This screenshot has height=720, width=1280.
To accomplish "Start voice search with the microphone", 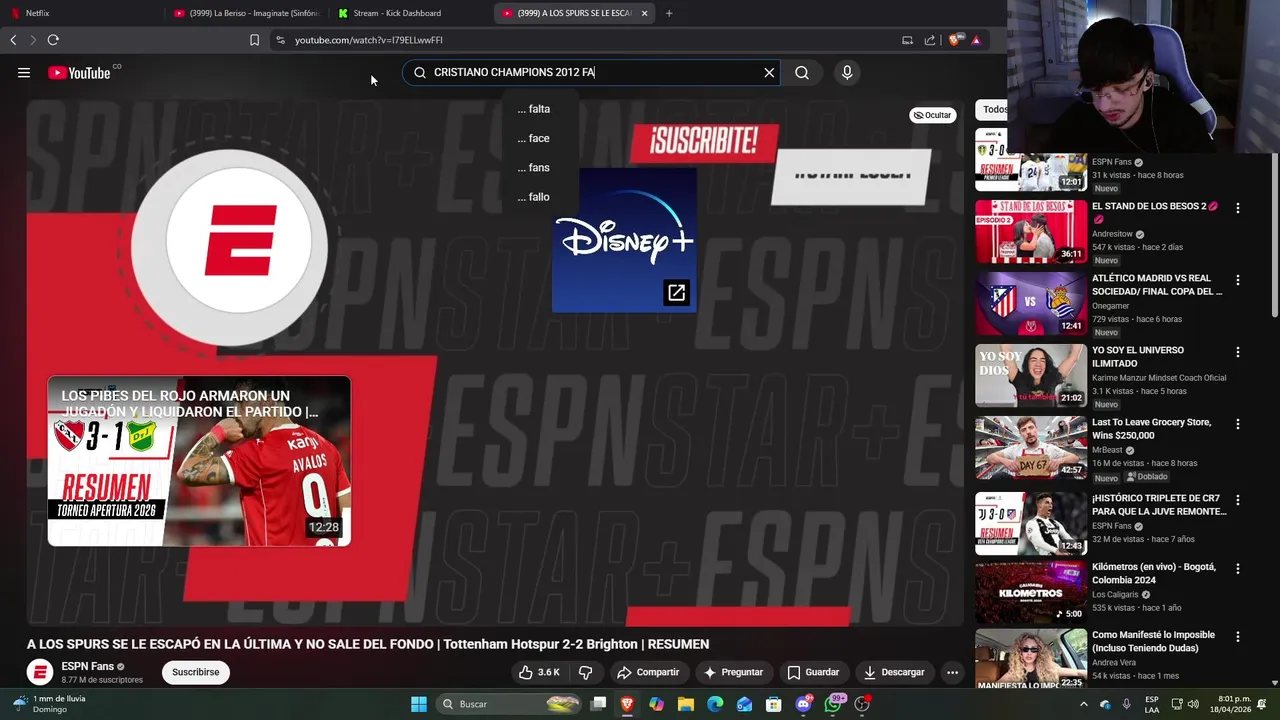I will tap(847, 72).
